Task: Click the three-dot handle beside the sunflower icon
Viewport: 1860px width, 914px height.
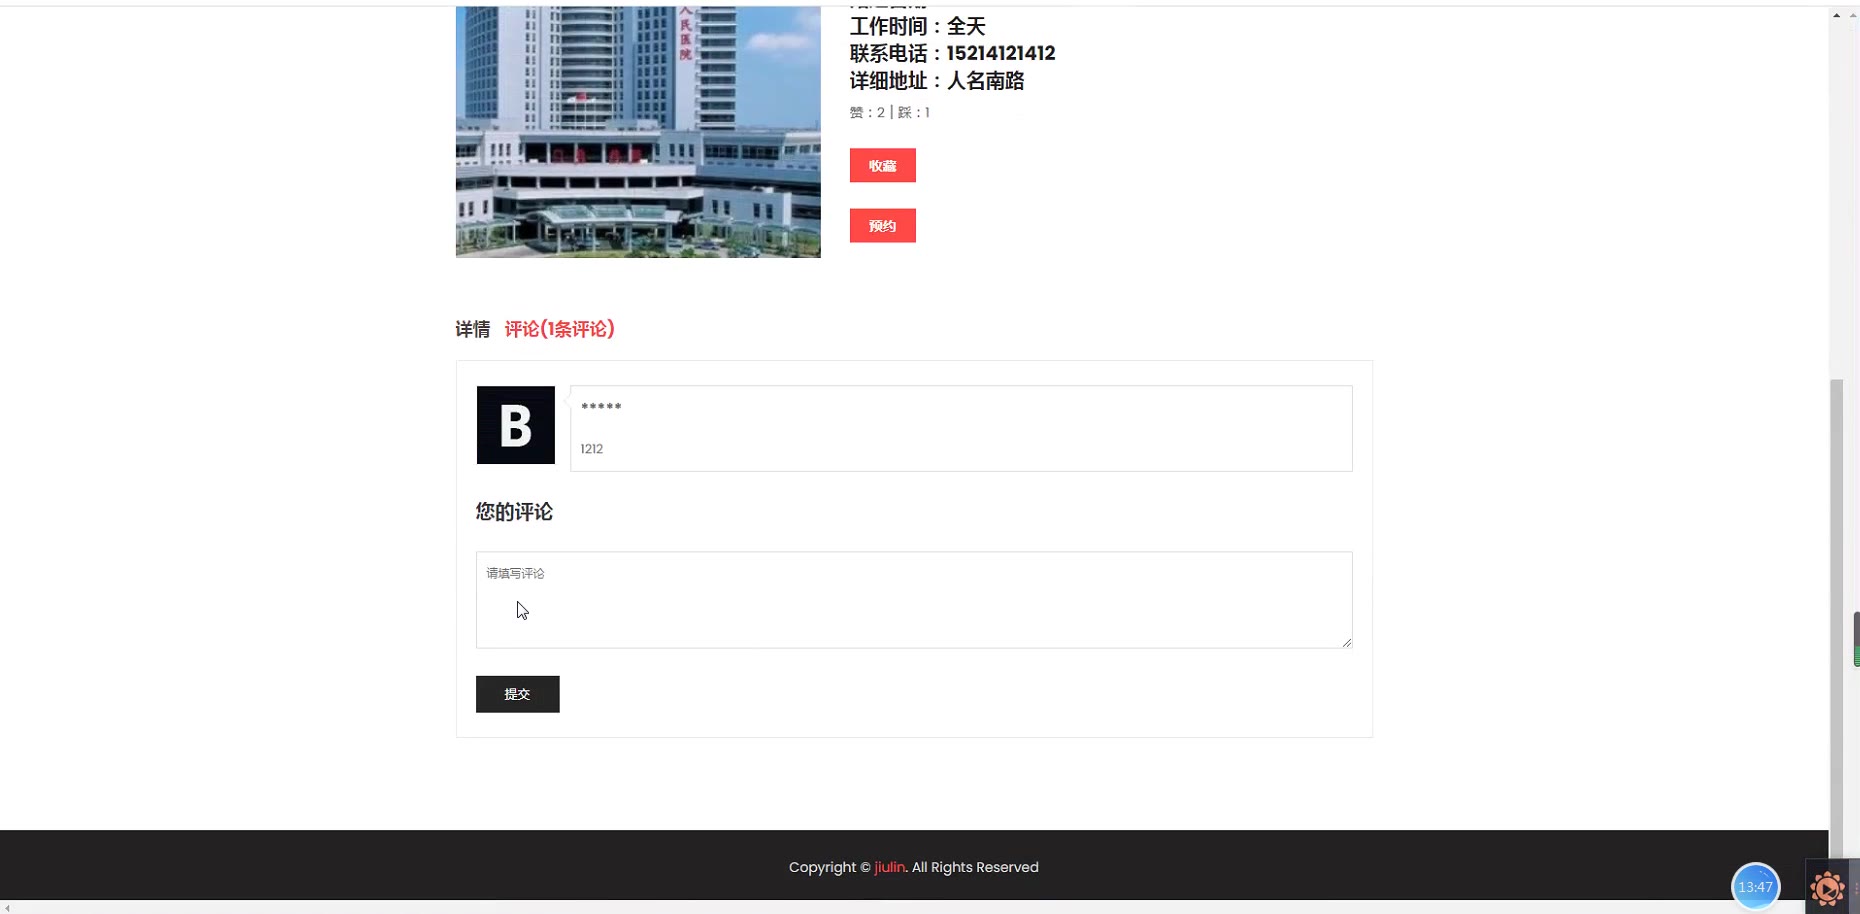Action: 1855,888
